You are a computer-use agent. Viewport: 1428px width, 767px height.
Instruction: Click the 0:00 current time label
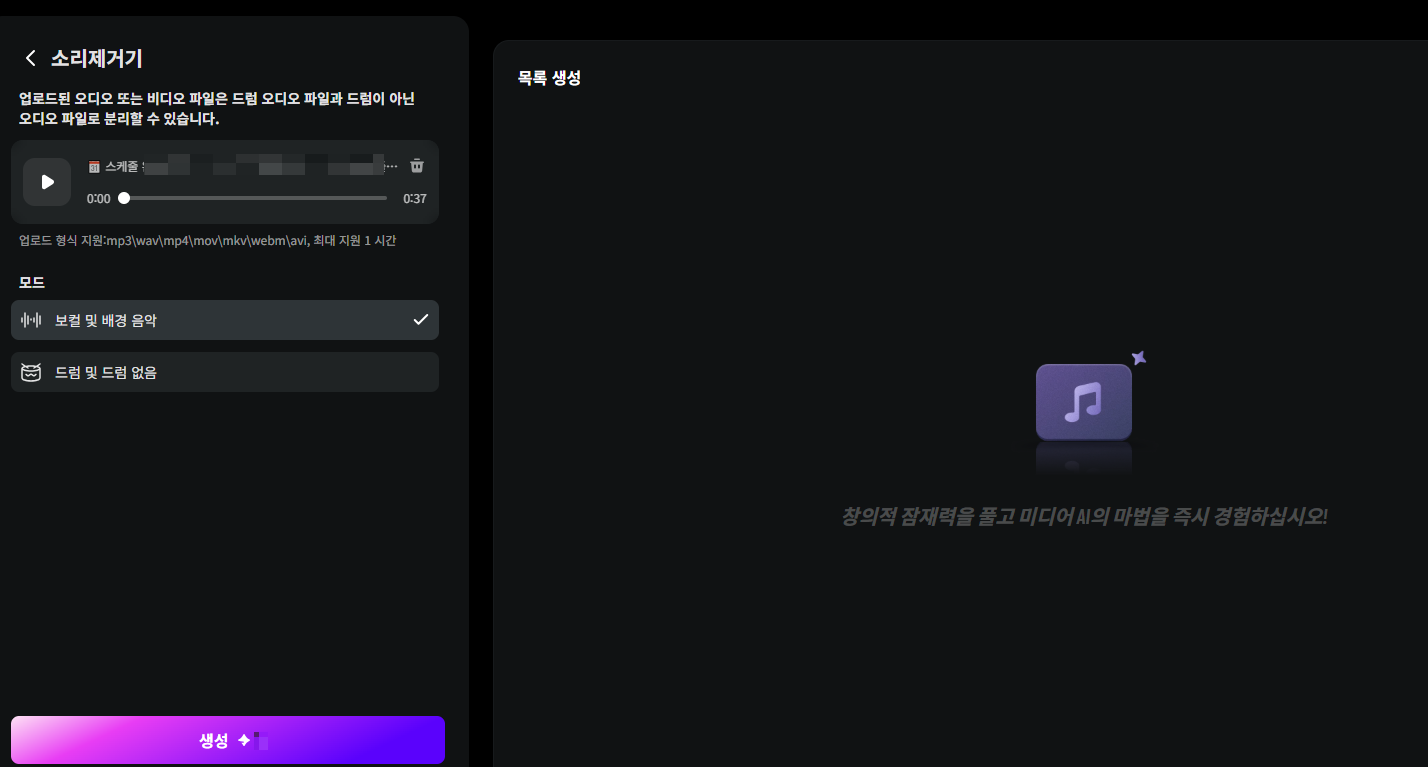point(99,199)
